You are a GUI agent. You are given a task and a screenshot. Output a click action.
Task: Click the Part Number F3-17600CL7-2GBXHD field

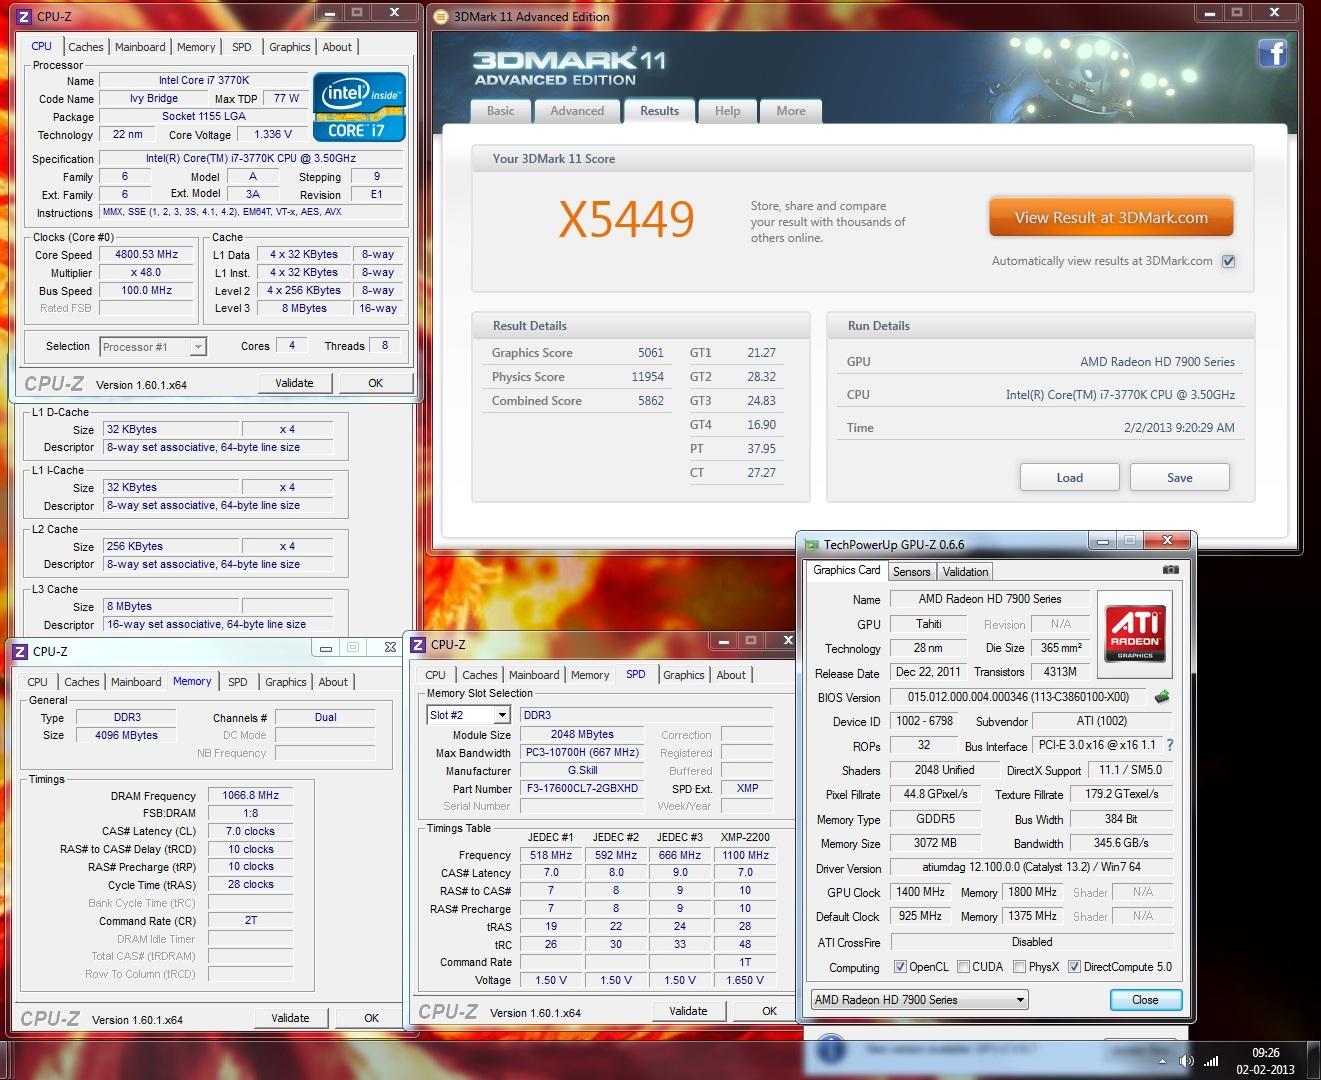click(x=581, y=788)
